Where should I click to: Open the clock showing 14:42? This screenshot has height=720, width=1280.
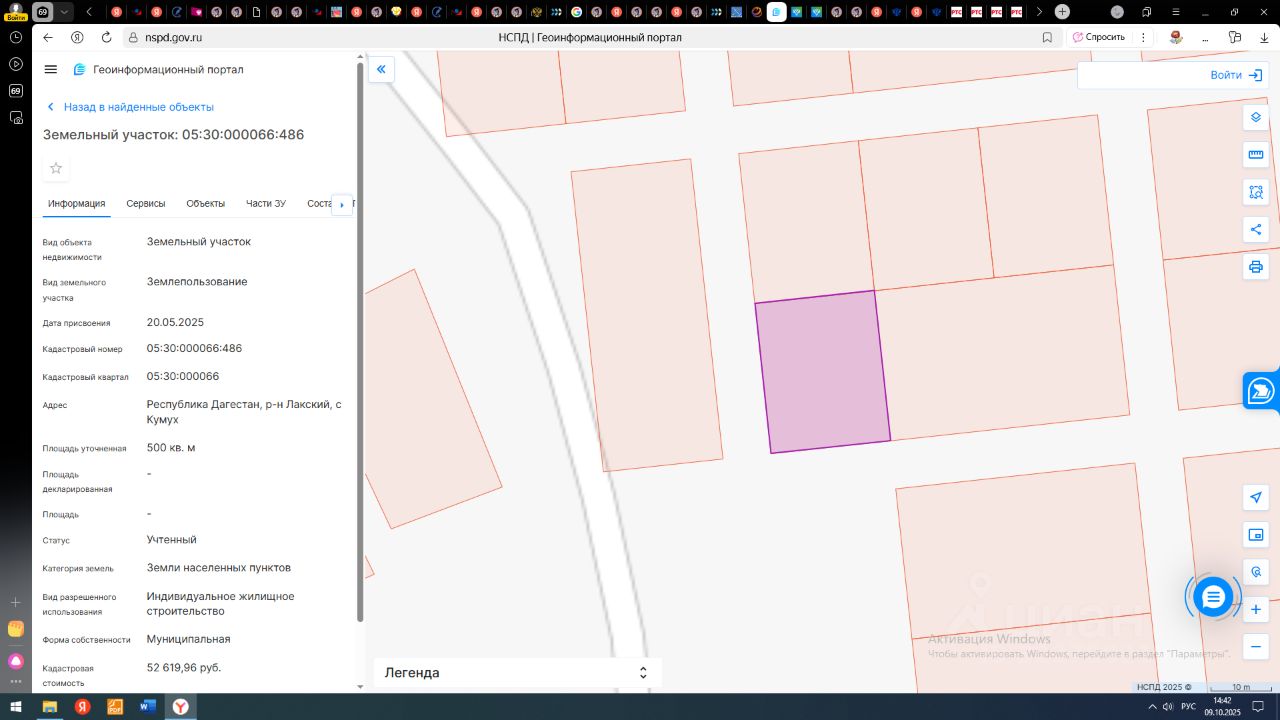(x=1222, y=707)
